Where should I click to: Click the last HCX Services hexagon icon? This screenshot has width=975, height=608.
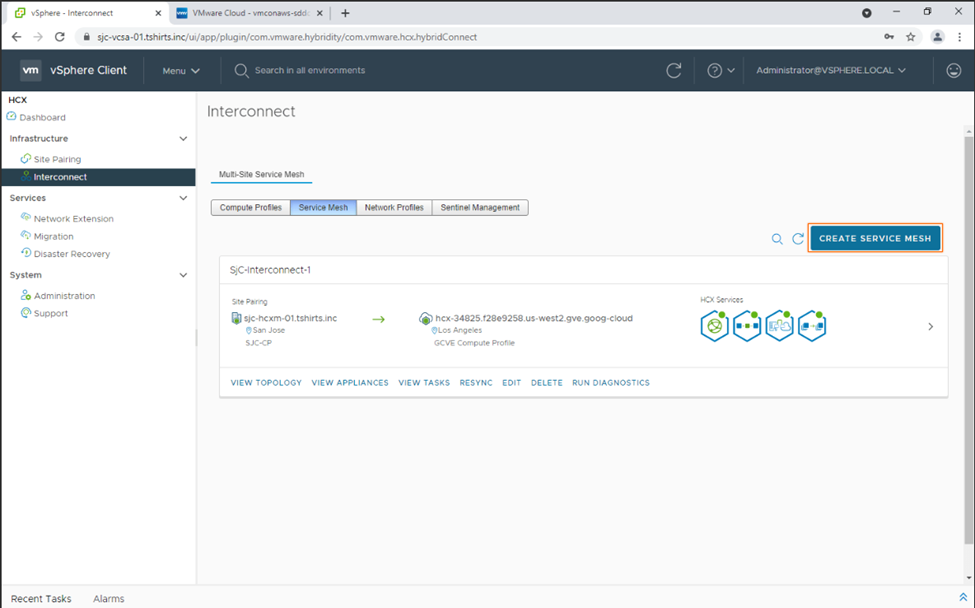coord(812,325)
